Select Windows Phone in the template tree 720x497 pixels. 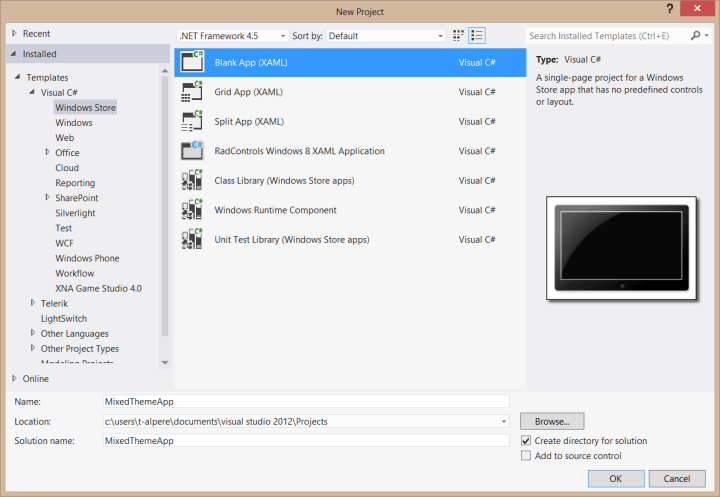tap(87, 258)
